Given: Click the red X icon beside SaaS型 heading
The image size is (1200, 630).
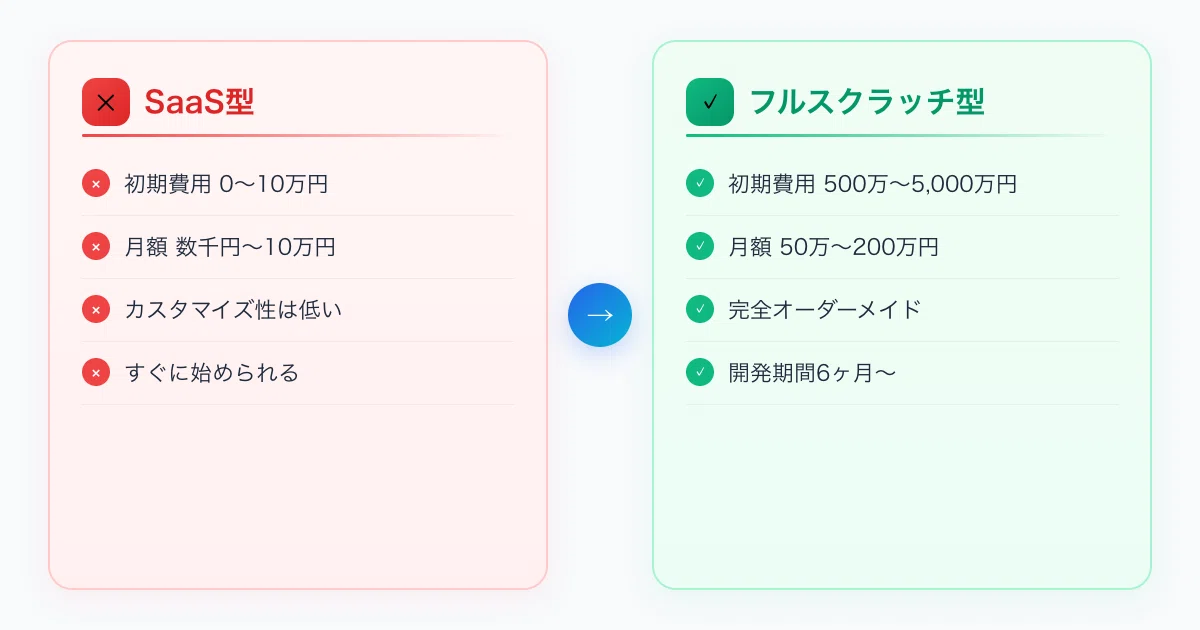Looking at the screenshot, I should click(106, 102).
